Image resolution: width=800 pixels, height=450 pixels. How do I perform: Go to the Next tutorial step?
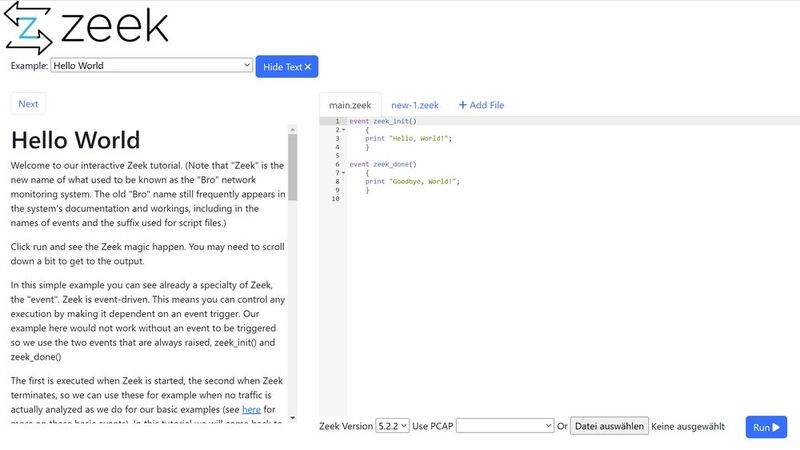click(28, 104)
